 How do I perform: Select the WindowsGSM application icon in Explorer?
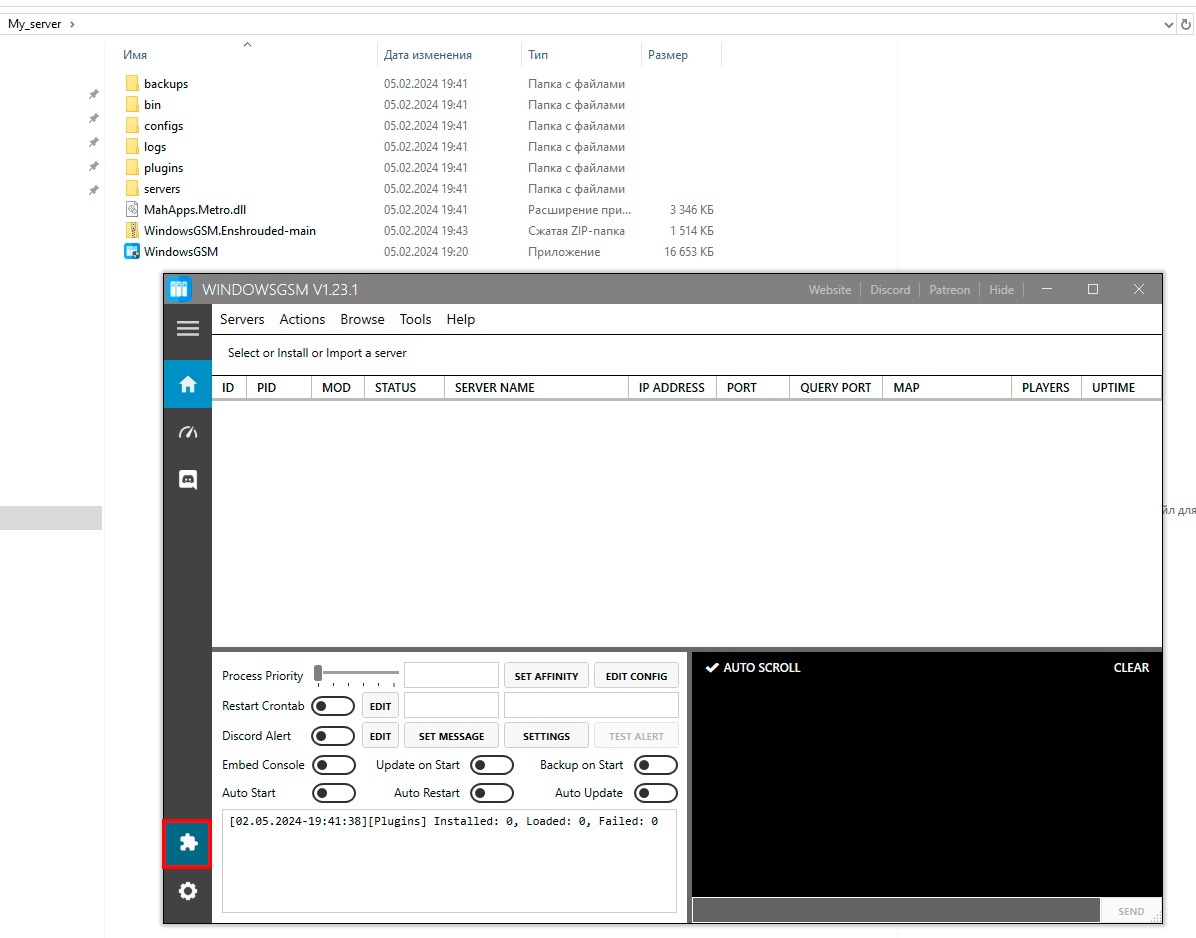click(x=132, y=251)
